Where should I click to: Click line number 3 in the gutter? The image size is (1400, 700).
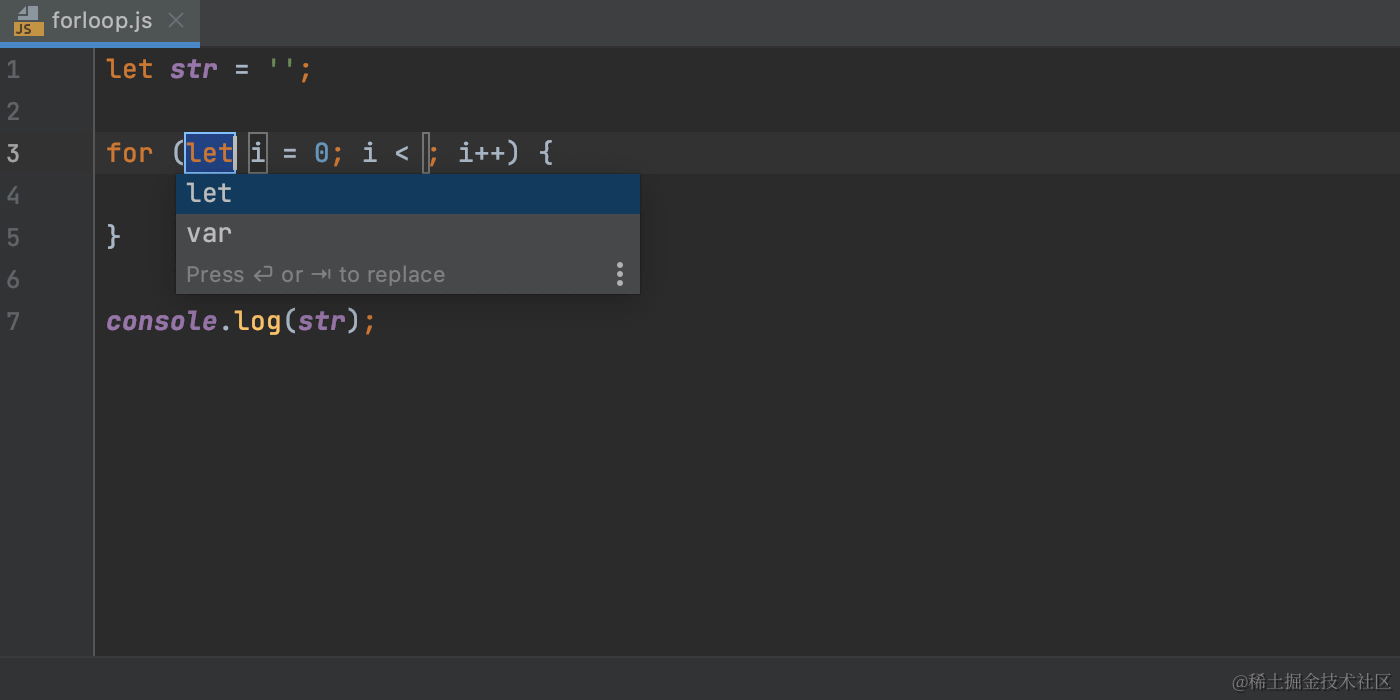(14, 152)
